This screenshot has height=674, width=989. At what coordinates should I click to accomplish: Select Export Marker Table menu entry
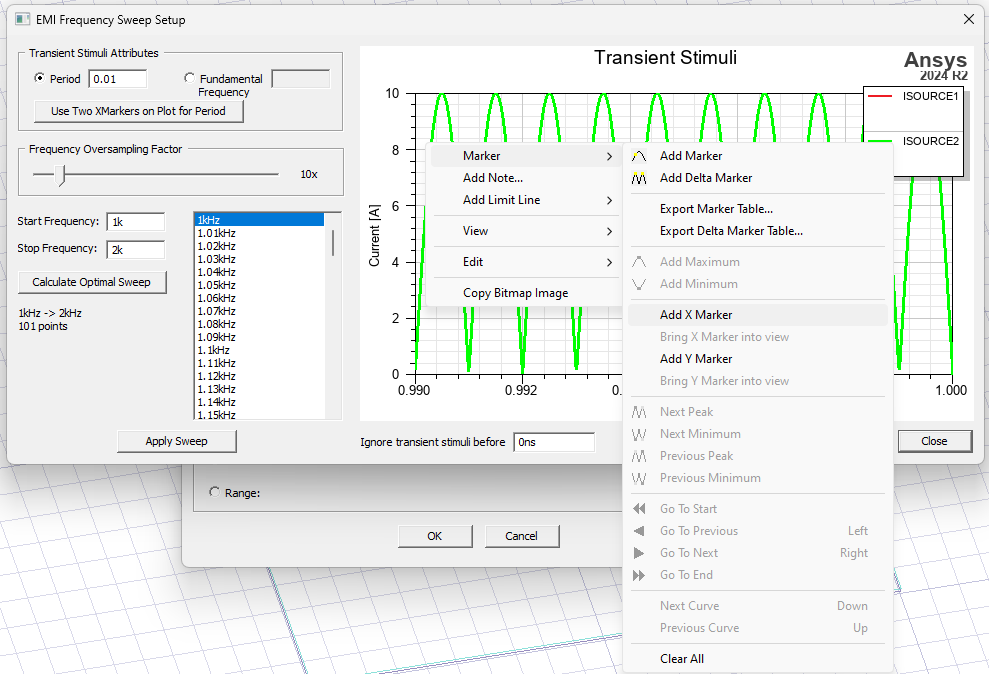716,209
